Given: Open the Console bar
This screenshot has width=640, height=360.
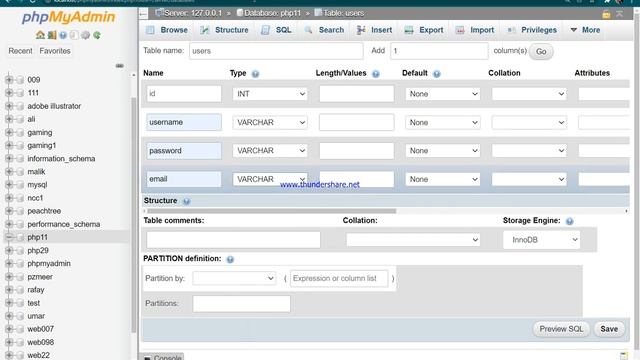Looking at the screenshot, I should (162, 357).
